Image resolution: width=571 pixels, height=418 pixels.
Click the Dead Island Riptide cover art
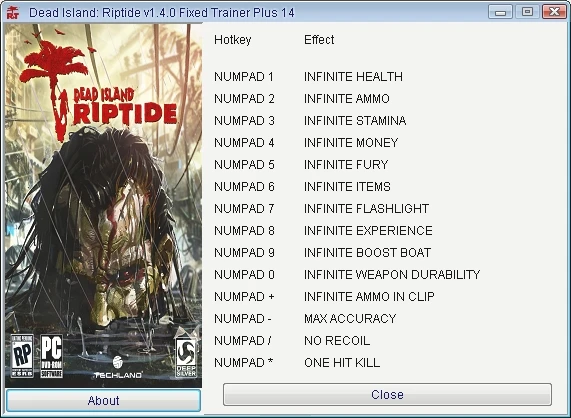tap(103, 205)
